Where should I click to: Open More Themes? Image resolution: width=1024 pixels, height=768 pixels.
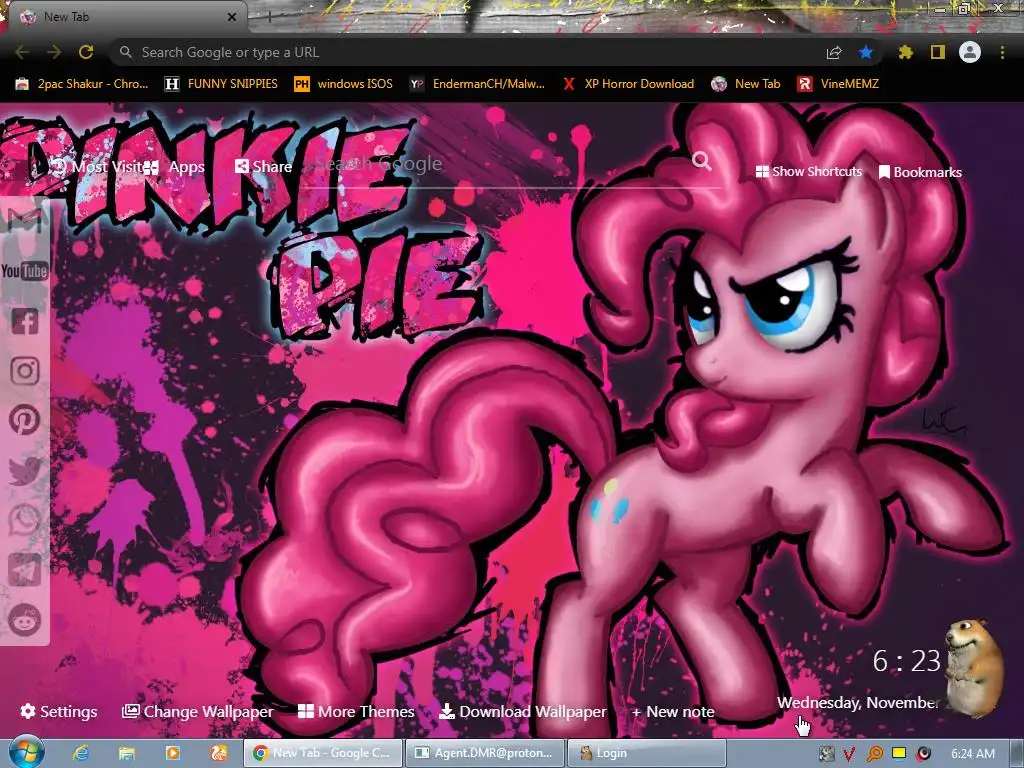click(357, 711)
